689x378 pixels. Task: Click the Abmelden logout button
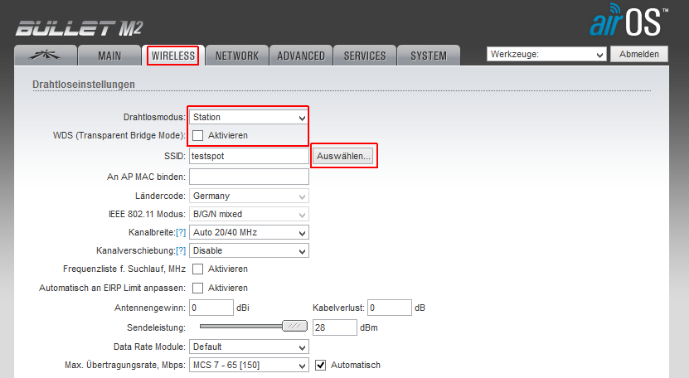pyautogui.click(x=639, y=54)
